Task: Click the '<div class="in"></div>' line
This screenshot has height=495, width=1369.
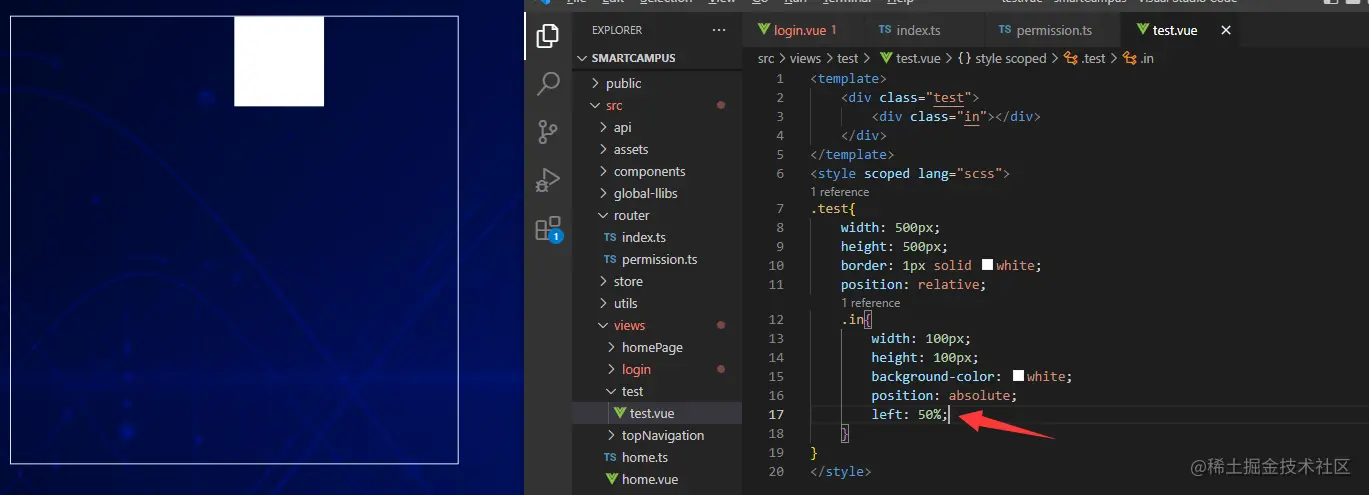Action: [x=956, y=116]
